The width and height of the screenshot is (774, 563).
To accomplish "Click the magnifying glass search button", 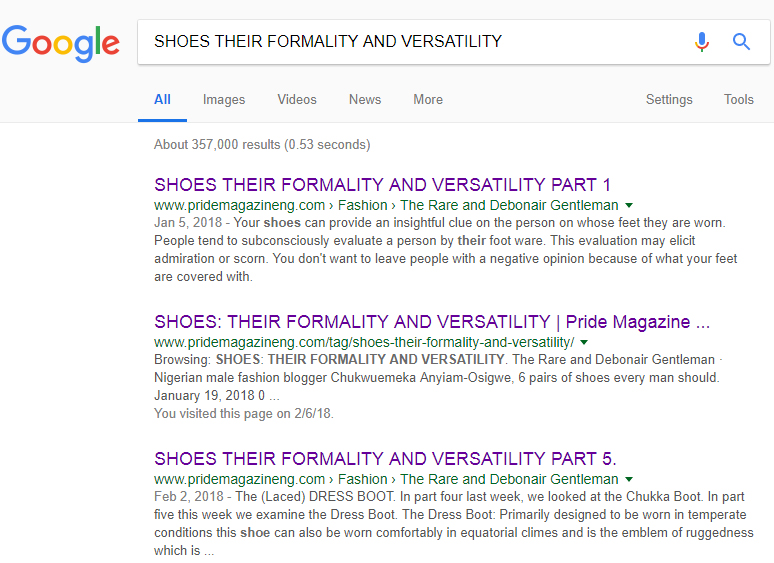I will [x=741, y=41].
